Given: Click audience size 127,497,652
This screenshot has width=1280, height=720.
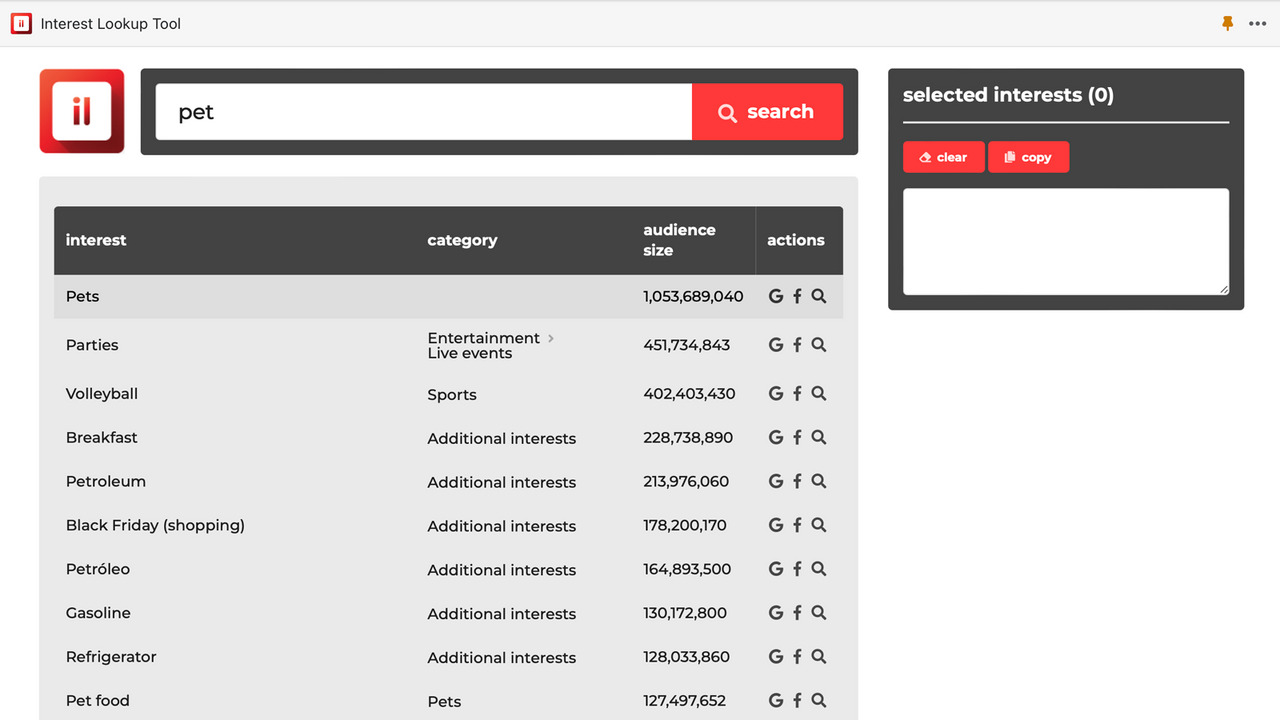Looking at the screenshot, I should [x=685, y=702].
